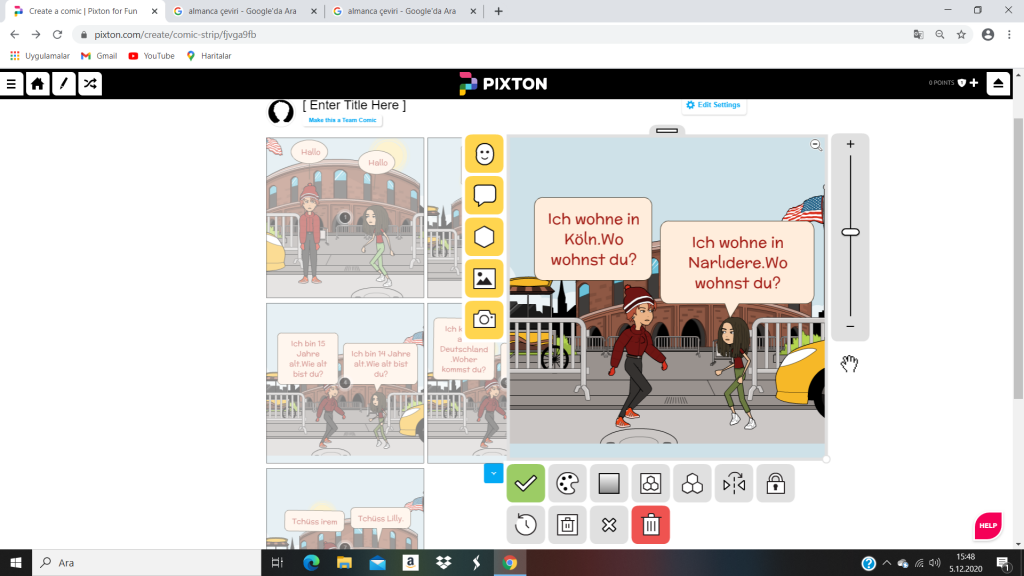
Task: Click the camera photo tool
Action: 484,320
